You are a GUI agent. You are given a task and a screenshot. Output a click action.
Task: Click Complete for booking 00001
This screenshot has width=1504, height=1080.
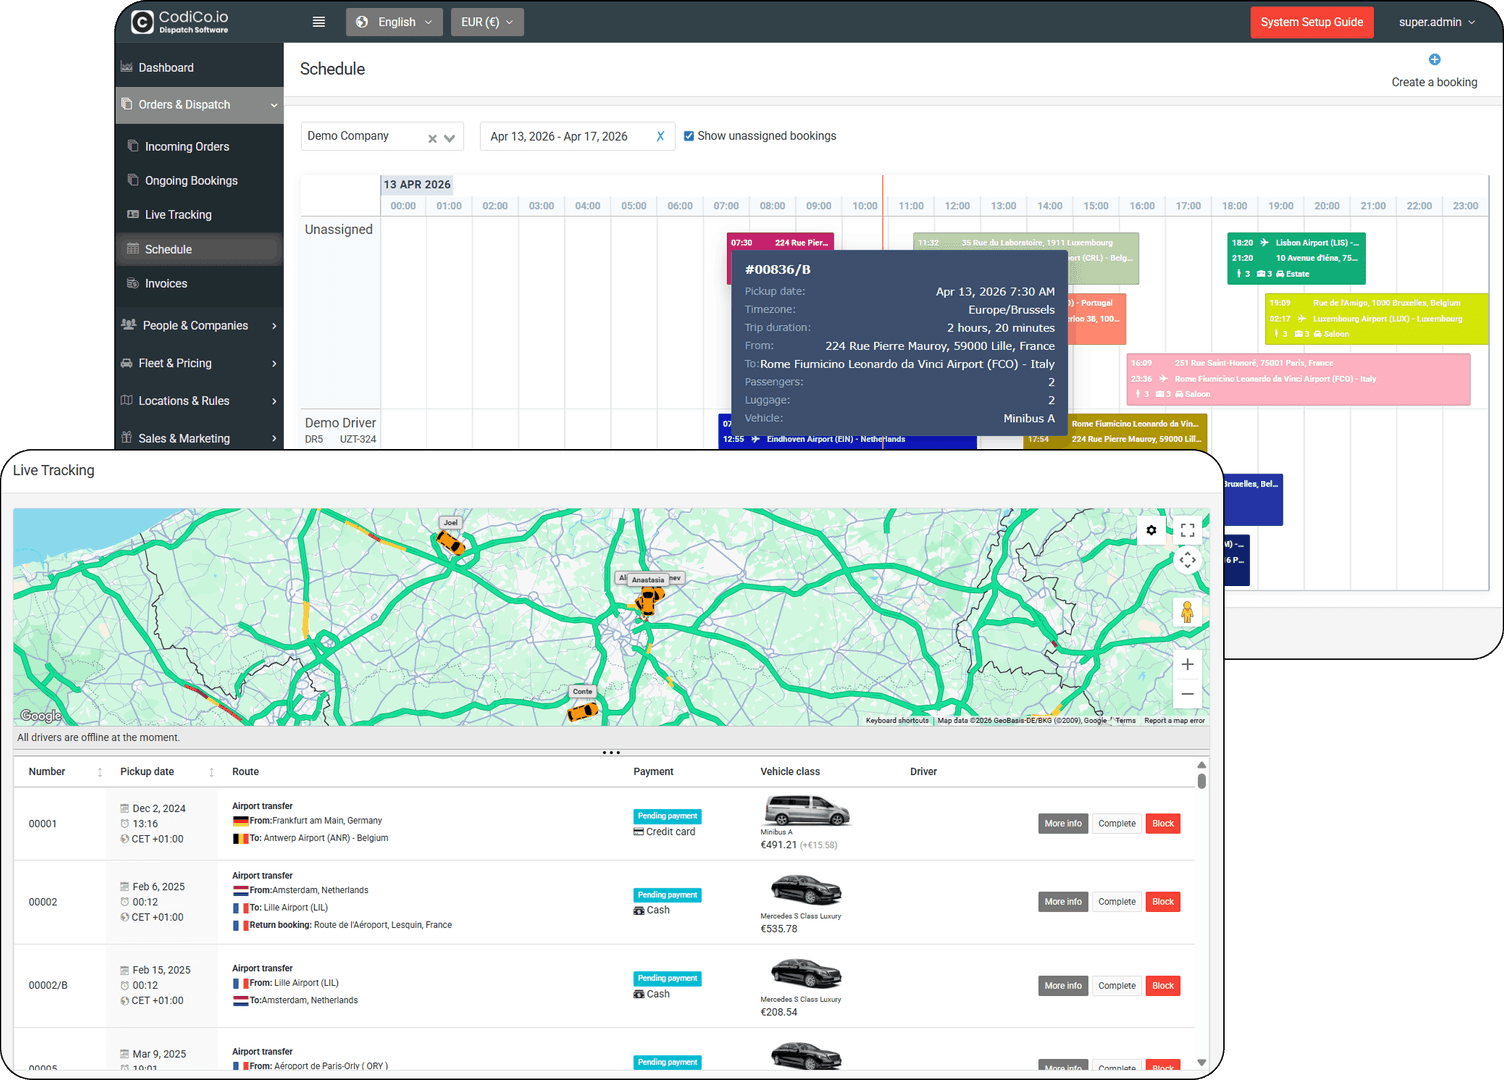(x=1117, y=824)
